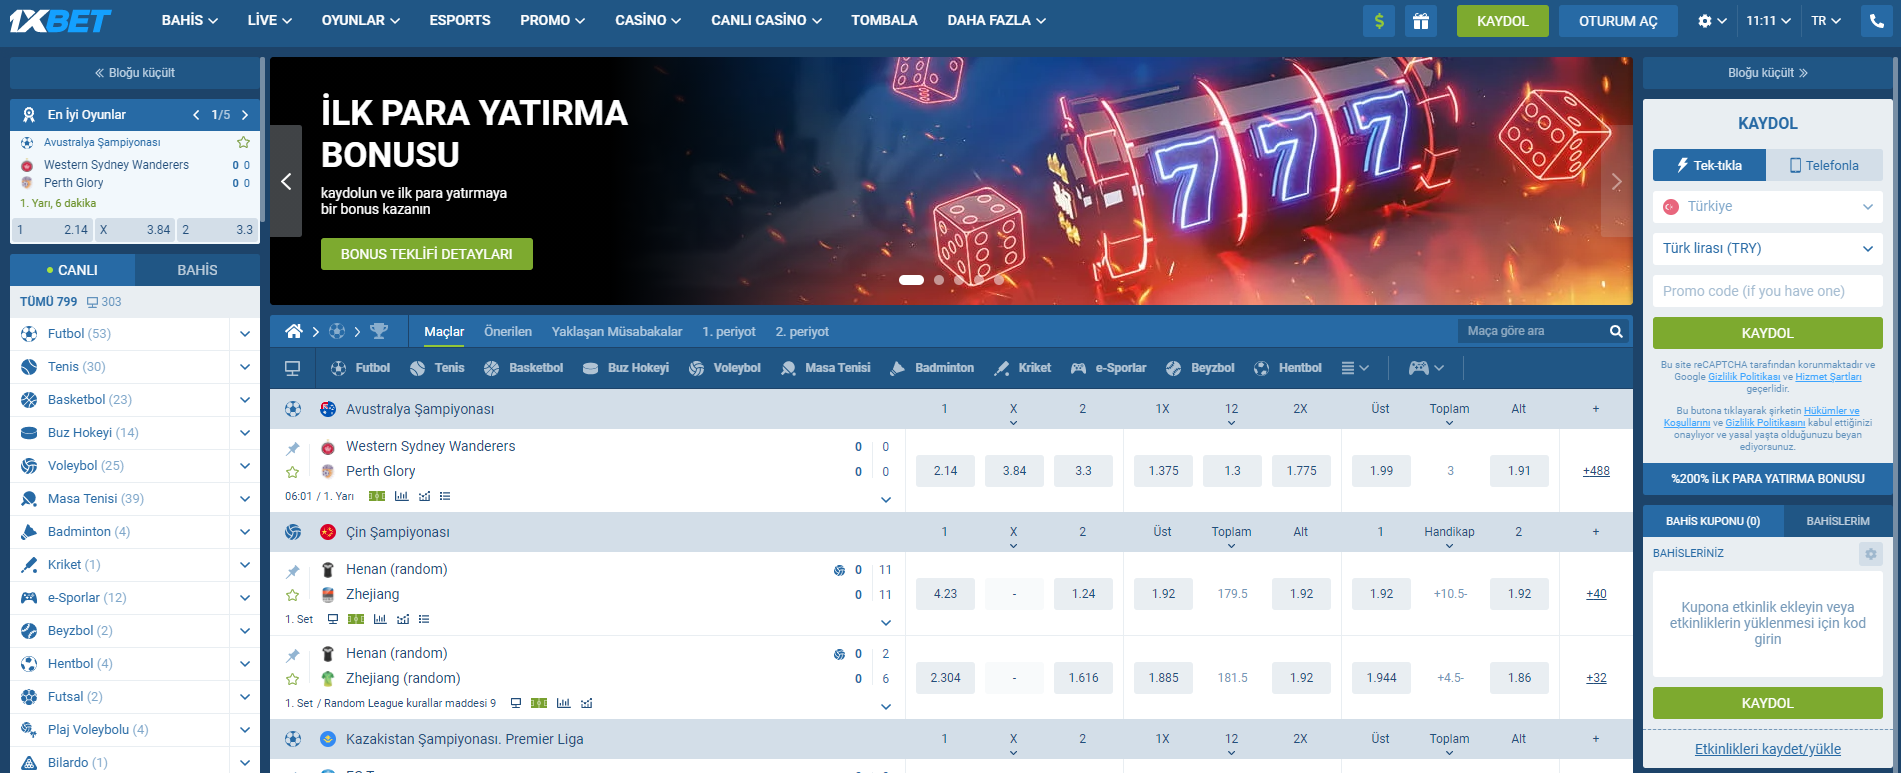Star the Henan (random) vs Zhejiang match
This screenshot has width=1901, height=773.
tap(293, 595)
